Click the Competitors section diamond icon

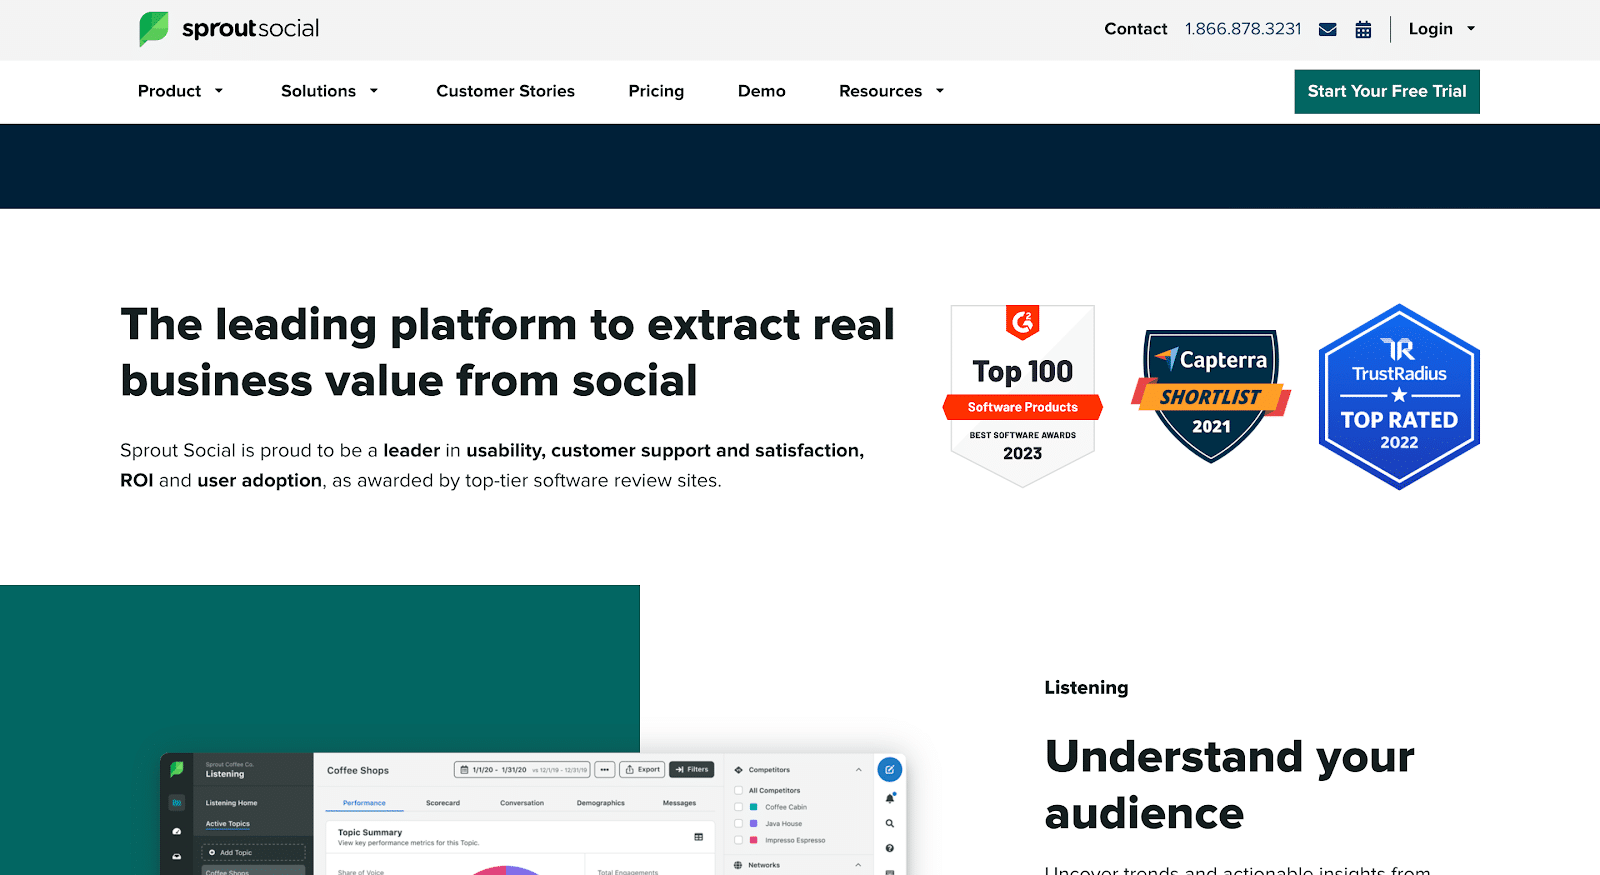(x=738, y=770)
